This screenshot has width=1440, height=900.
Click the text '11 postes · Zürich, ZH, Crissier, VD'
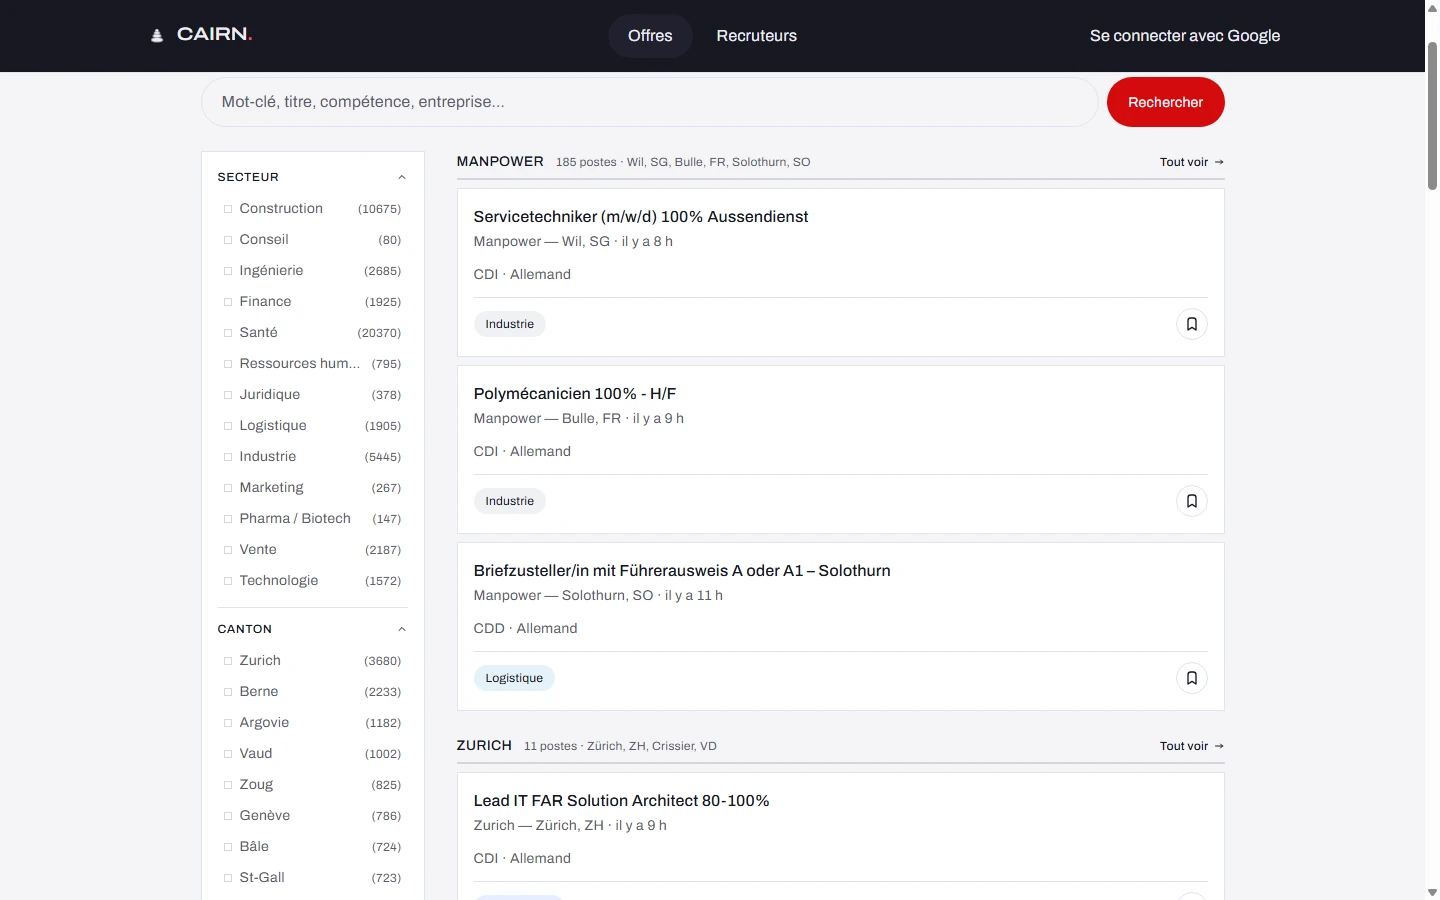(x=620, y=746)
